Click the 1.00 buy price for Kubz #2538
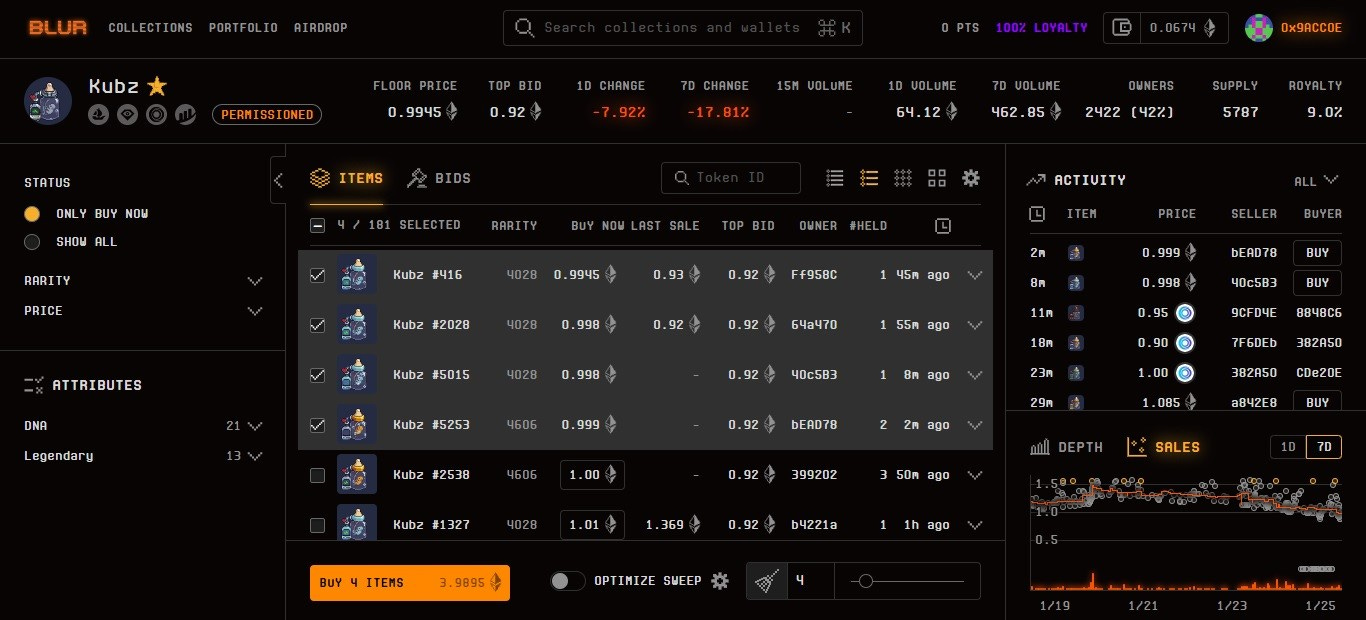 [592, 475]
